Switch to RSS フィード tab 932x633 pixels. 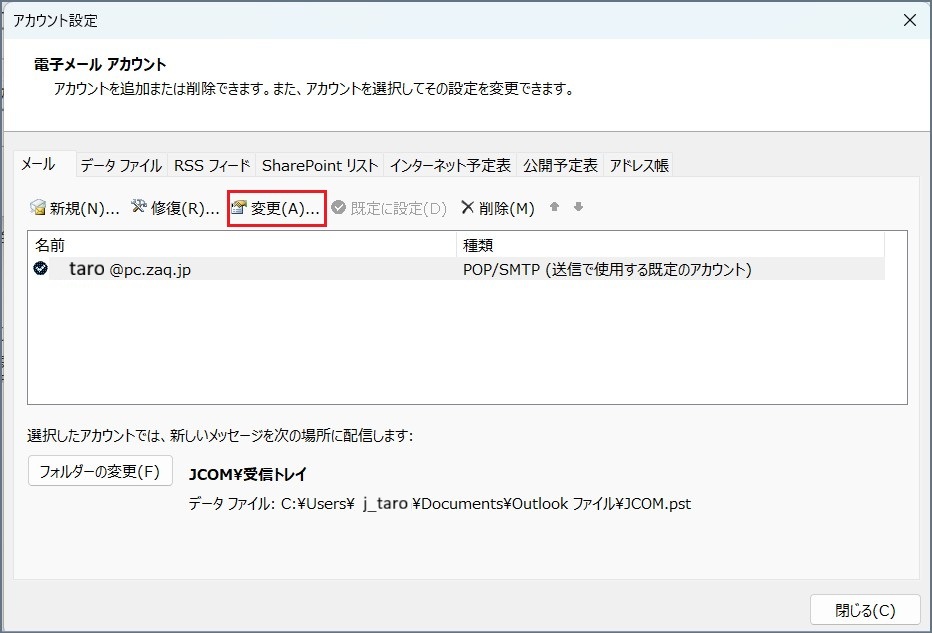(211, 165)
